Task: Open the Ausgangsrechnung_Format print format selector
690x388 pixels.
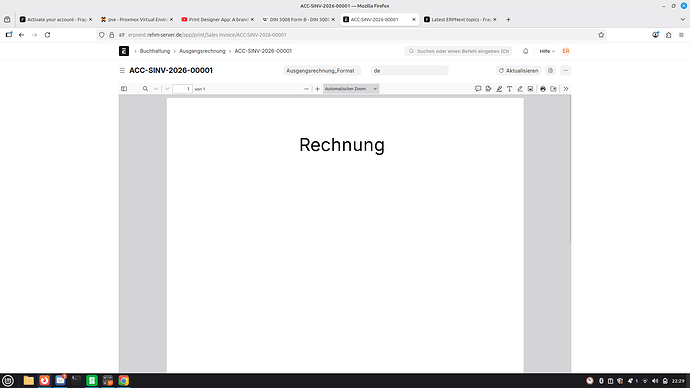Action: [322, 70]
